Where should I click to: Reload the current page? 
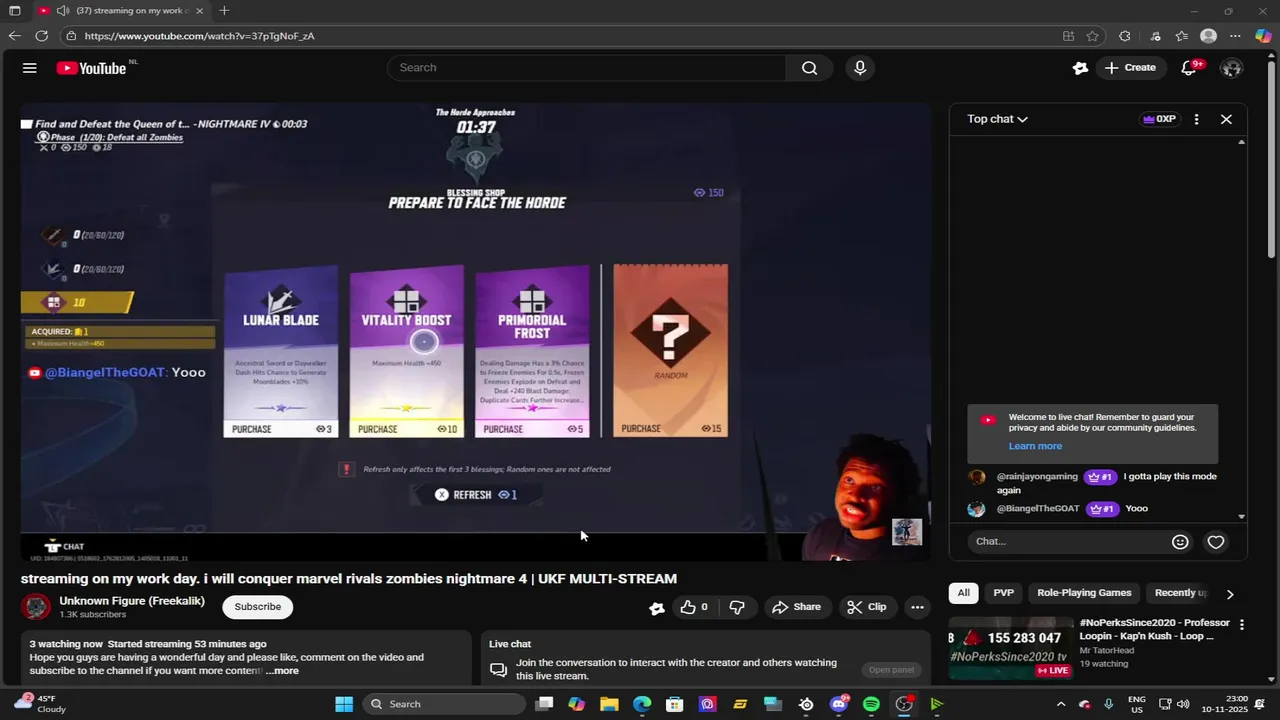pyautogui.click(x=41, y=36)
